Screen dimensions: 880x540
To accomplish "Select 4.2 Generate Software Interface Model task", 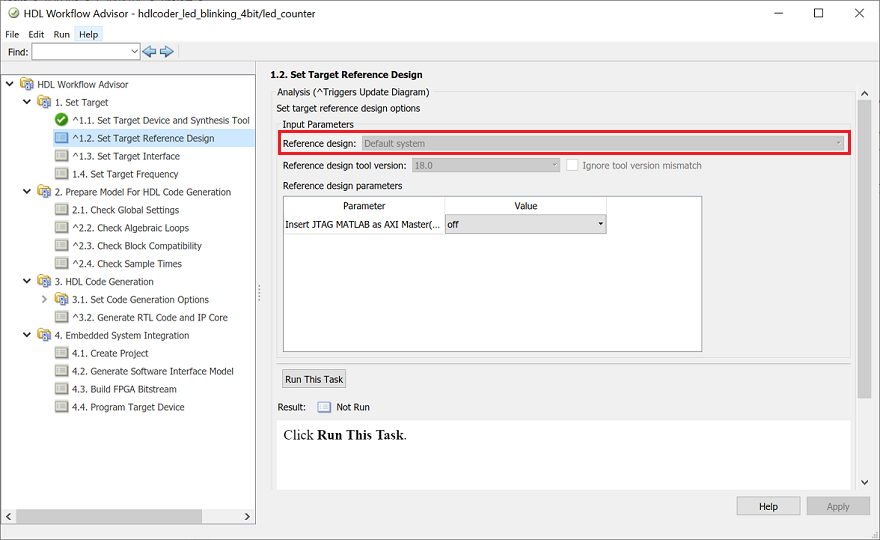I will coord(153,371).
